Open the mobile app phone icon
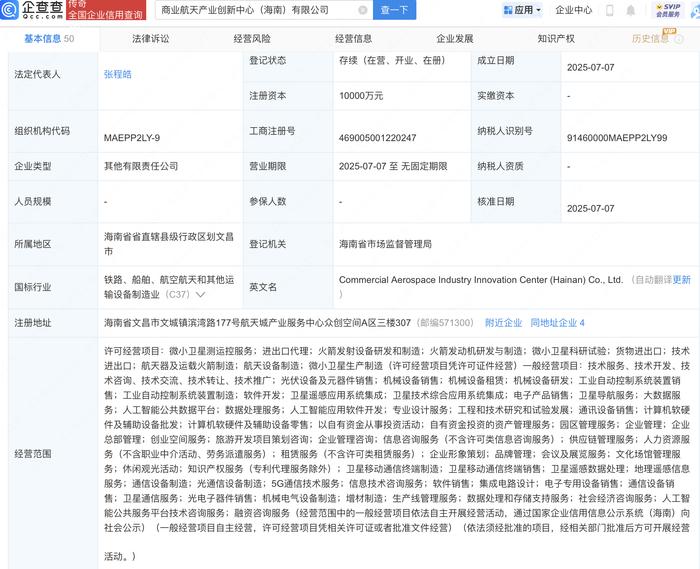The width and height of the screenshot is (700, 569). point(609,10)
